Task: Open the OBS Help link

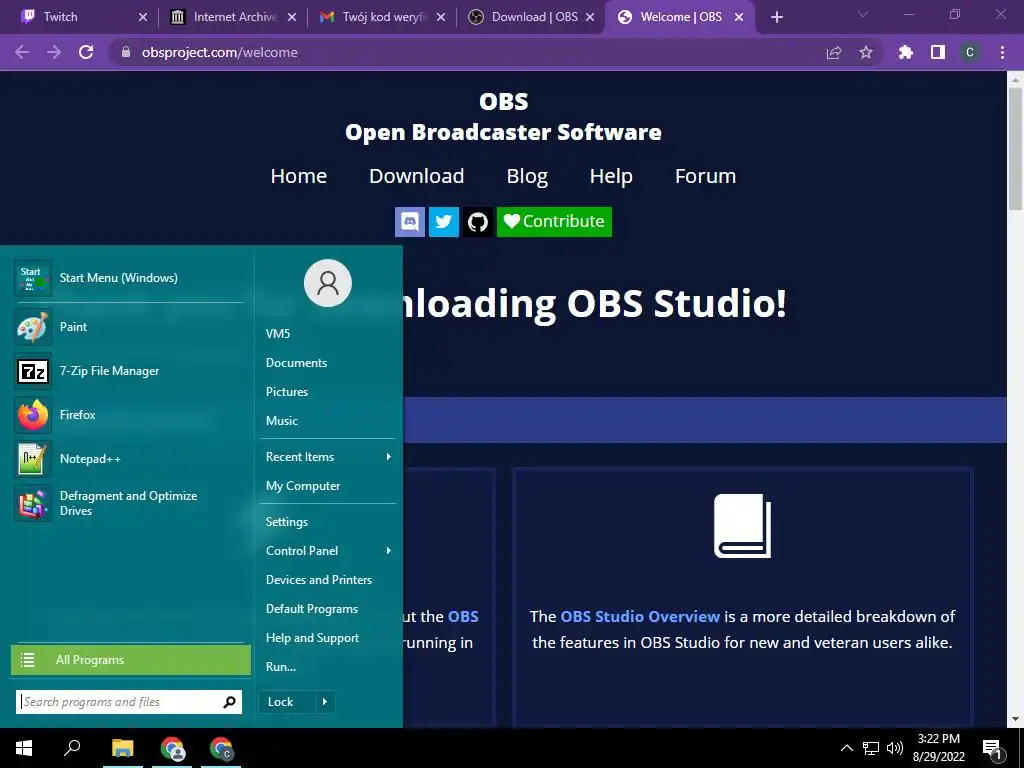Action: (x=611, y=176)
